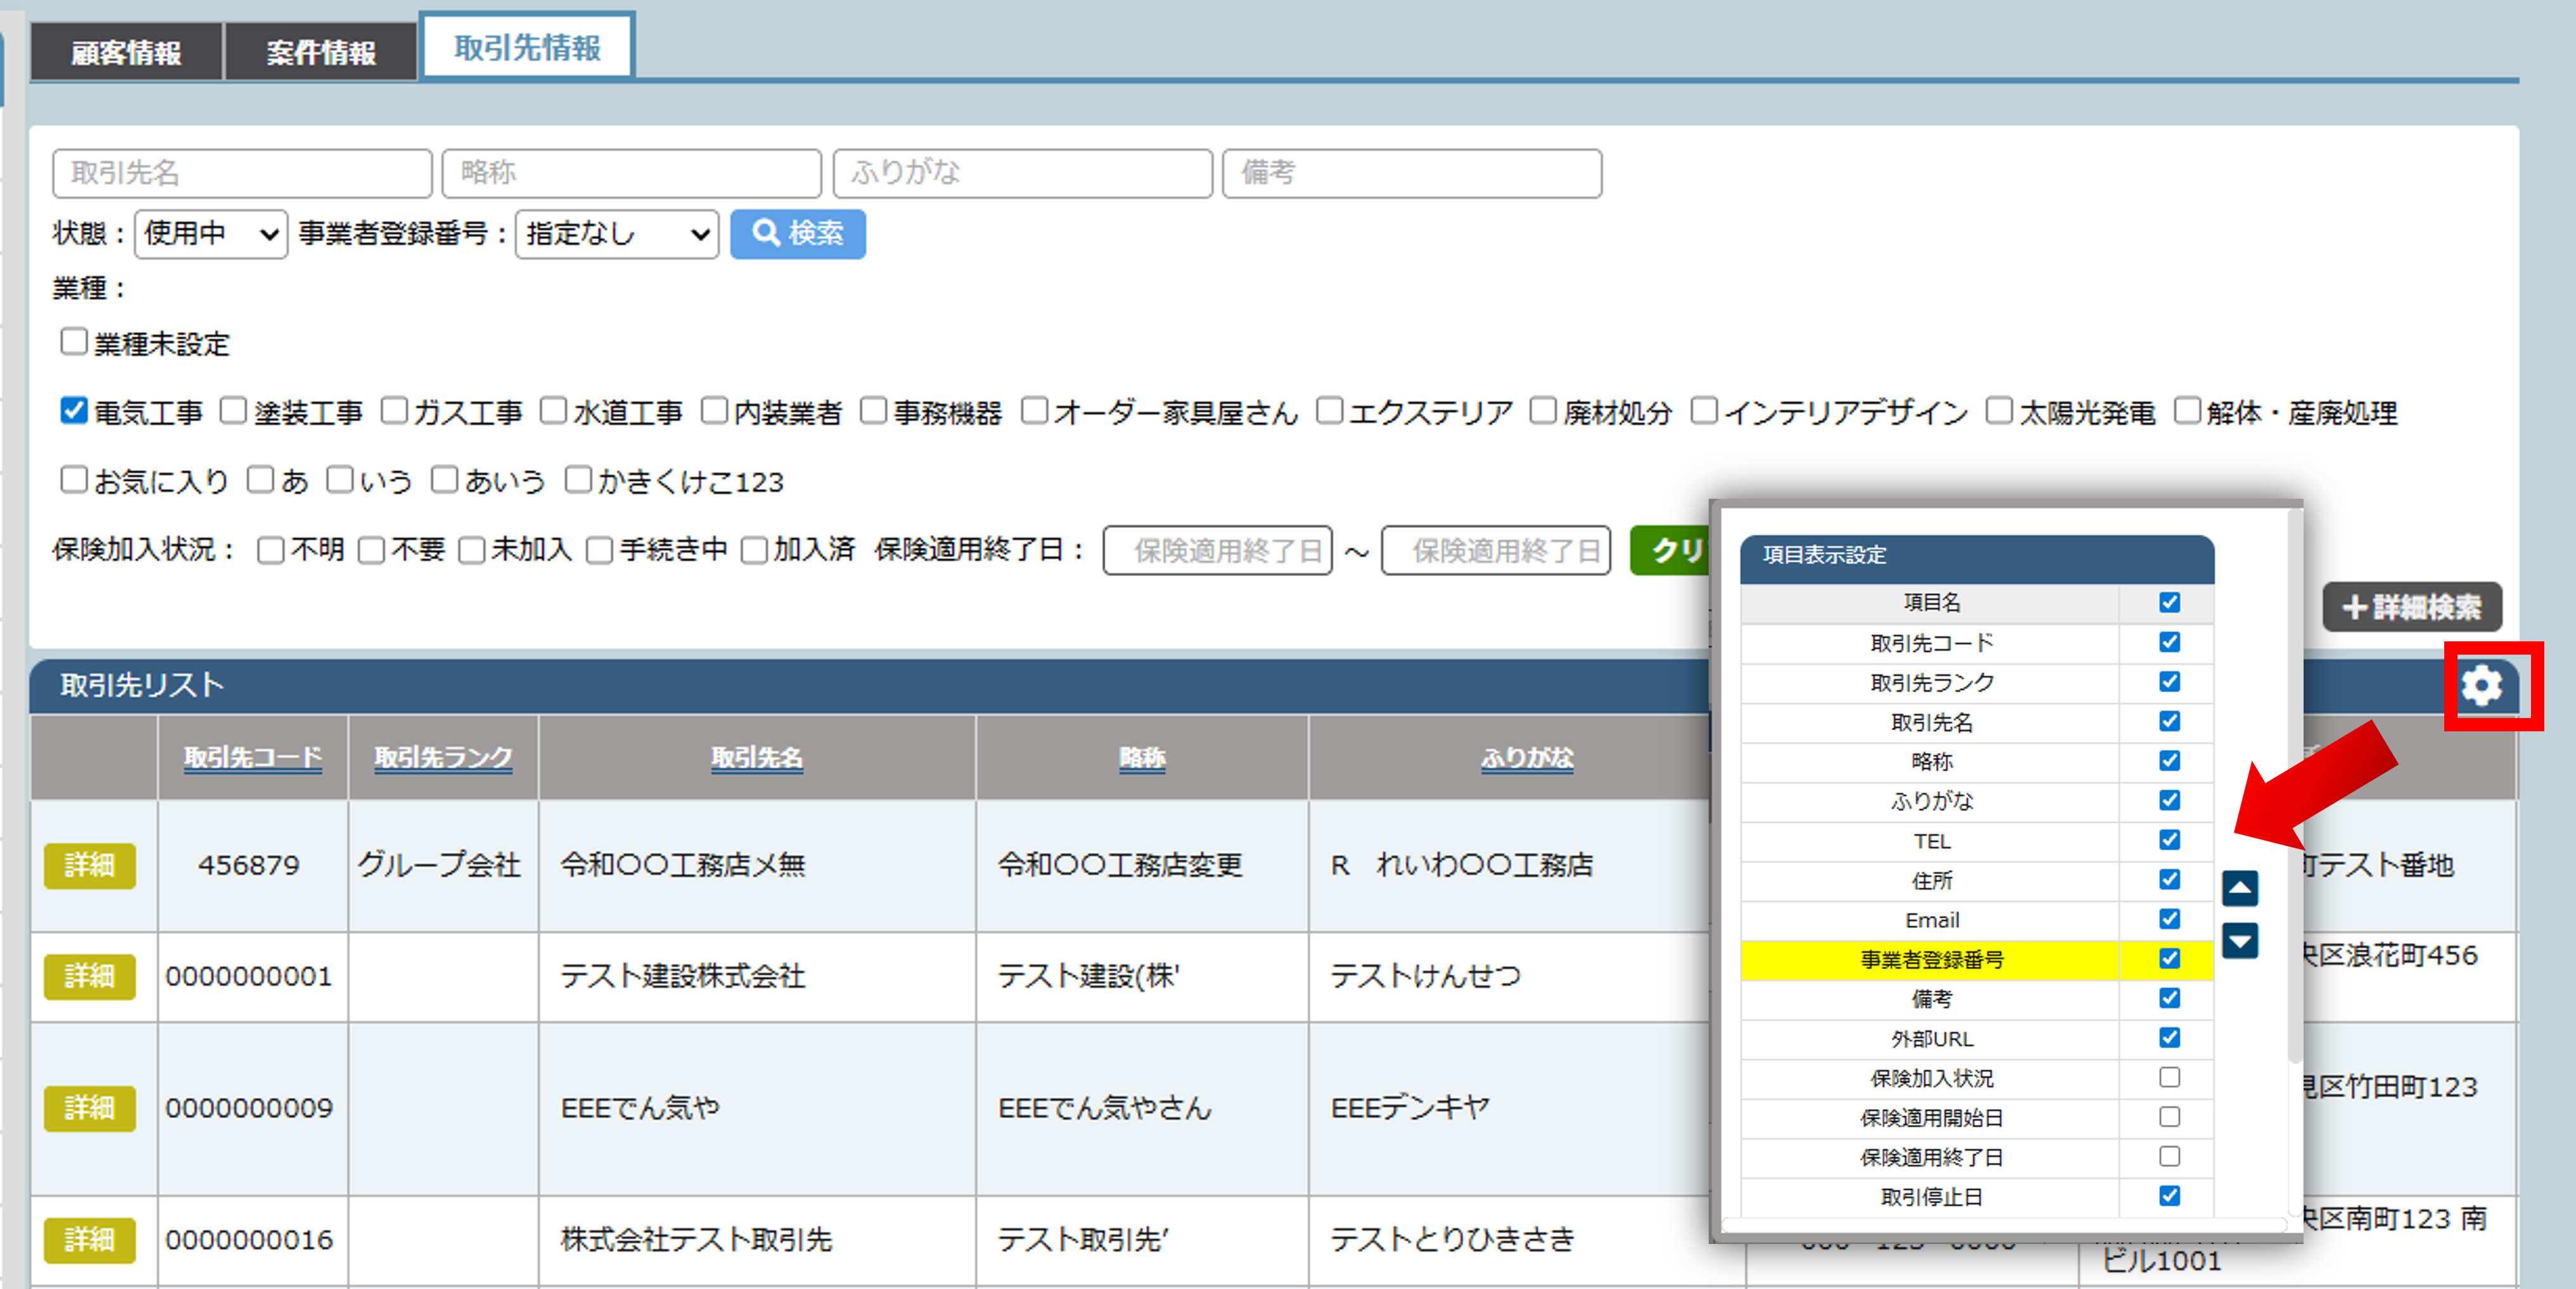Uncheck 事業者登録番号 display checkbox
The height and width of the screenshot is (1289, 2576).
2169,958
